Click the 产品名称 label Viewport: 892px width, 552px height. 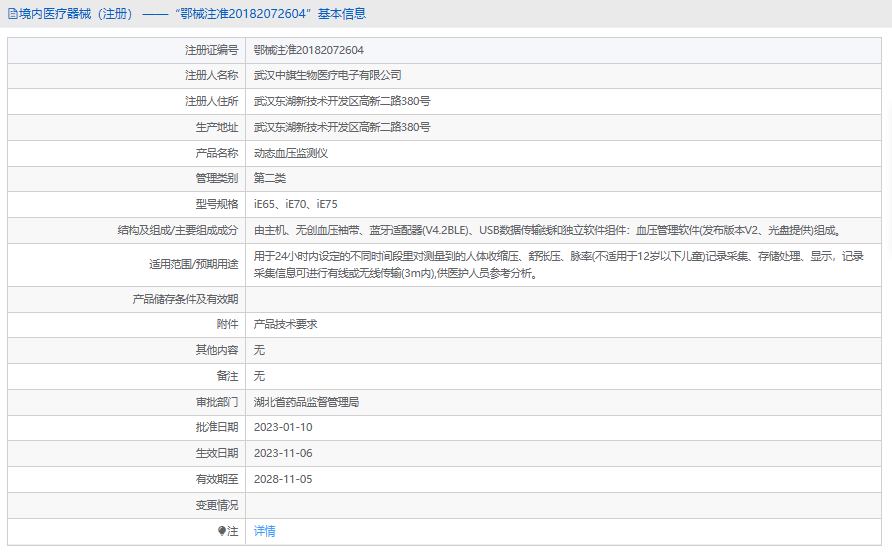point(217,153)
